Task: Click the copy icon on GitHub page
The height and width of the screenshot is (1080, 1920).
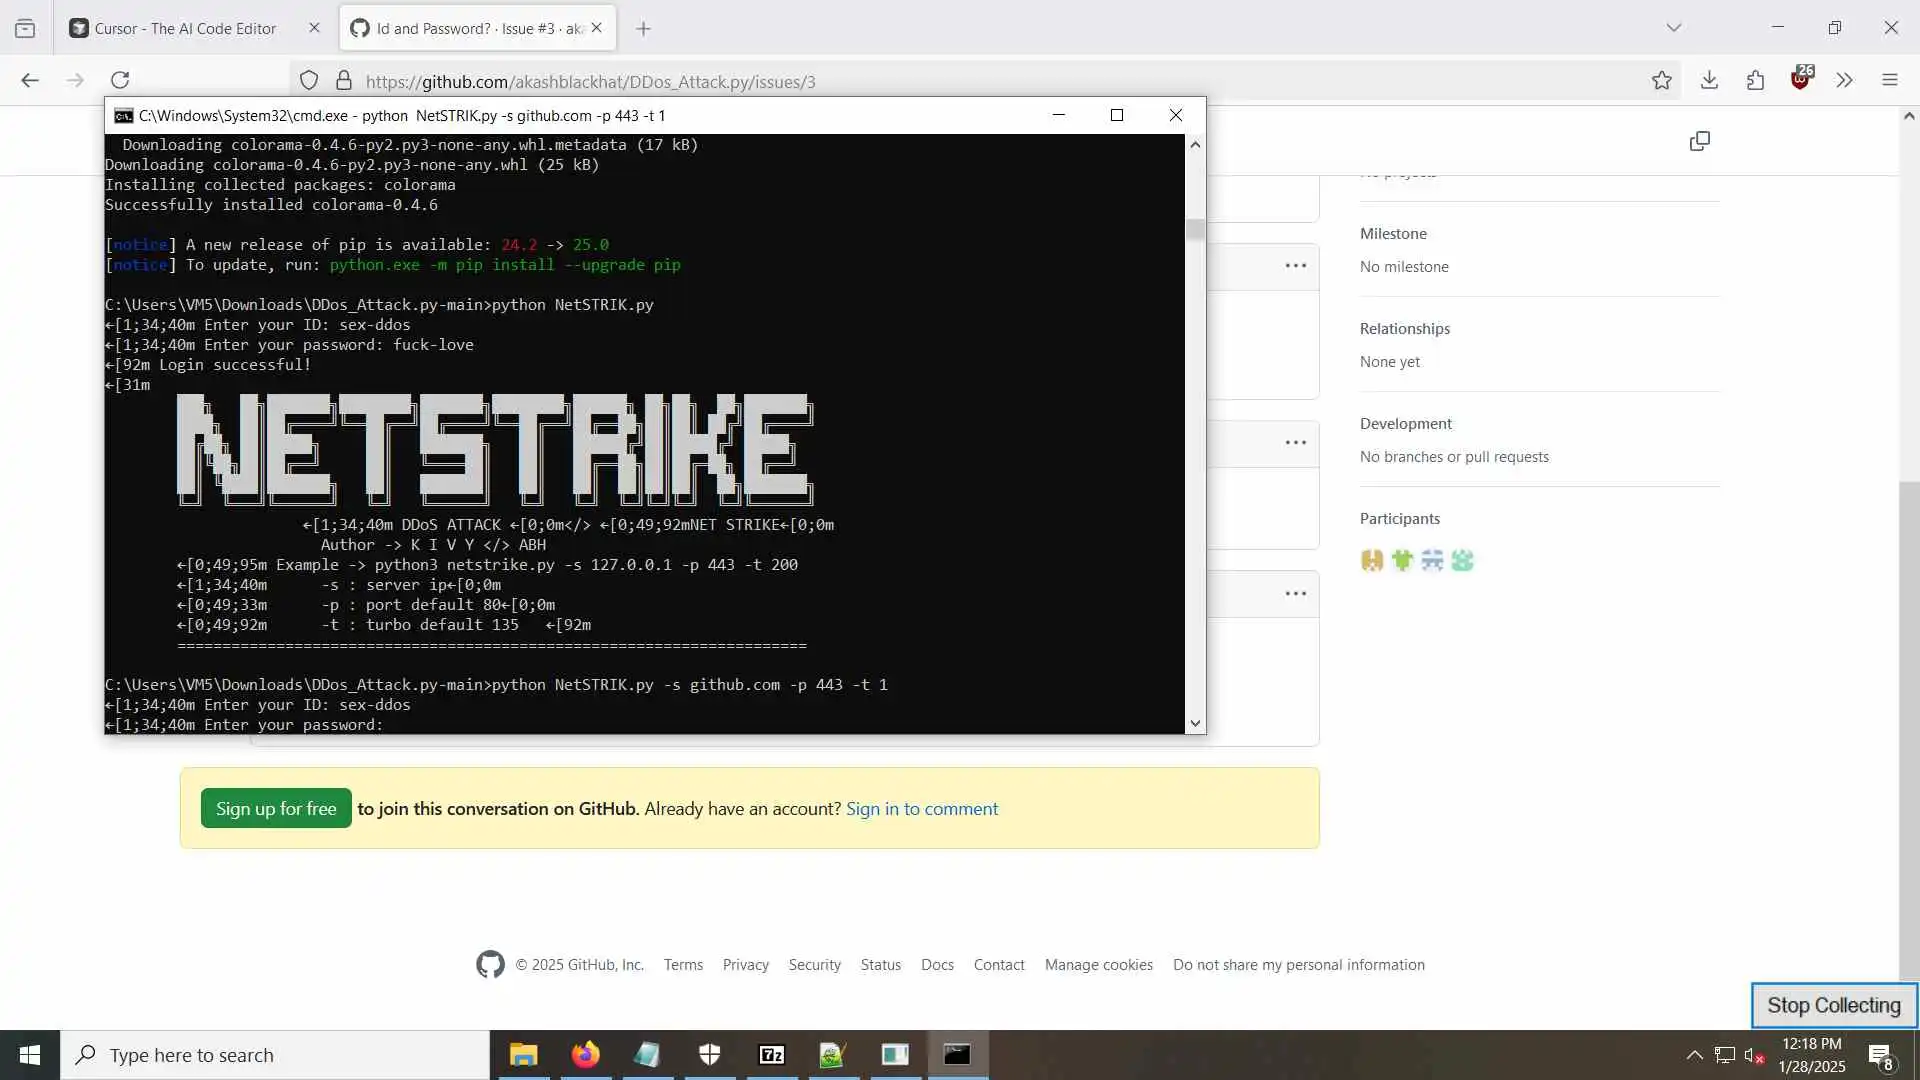Action: point(1699,141)
